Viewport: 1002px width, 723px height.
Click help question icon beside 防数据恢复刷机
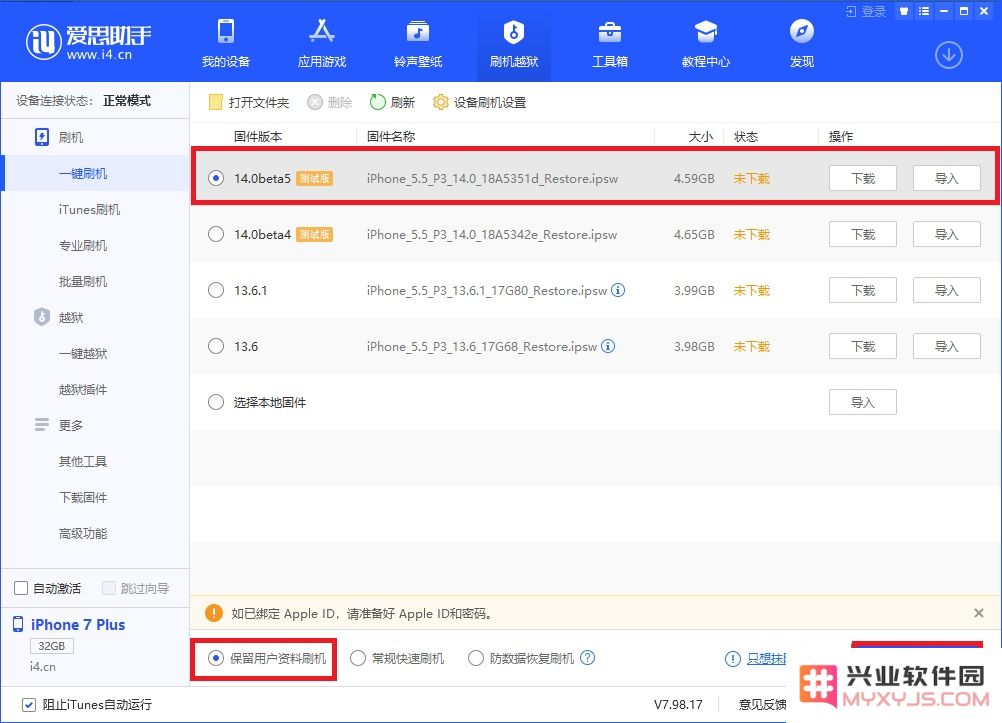(x=587, y=657)
